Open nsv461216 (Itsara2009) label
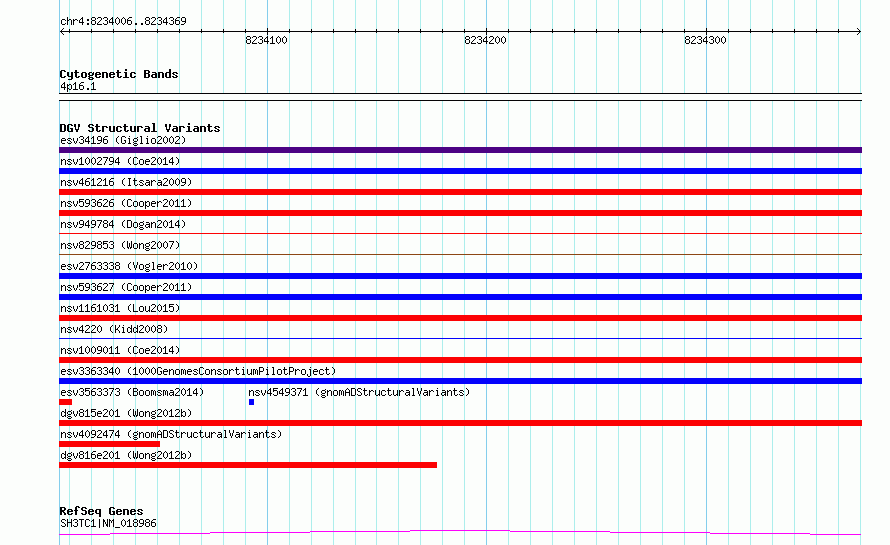The width and height of the screenshot is (890, 545). [126, 182]
